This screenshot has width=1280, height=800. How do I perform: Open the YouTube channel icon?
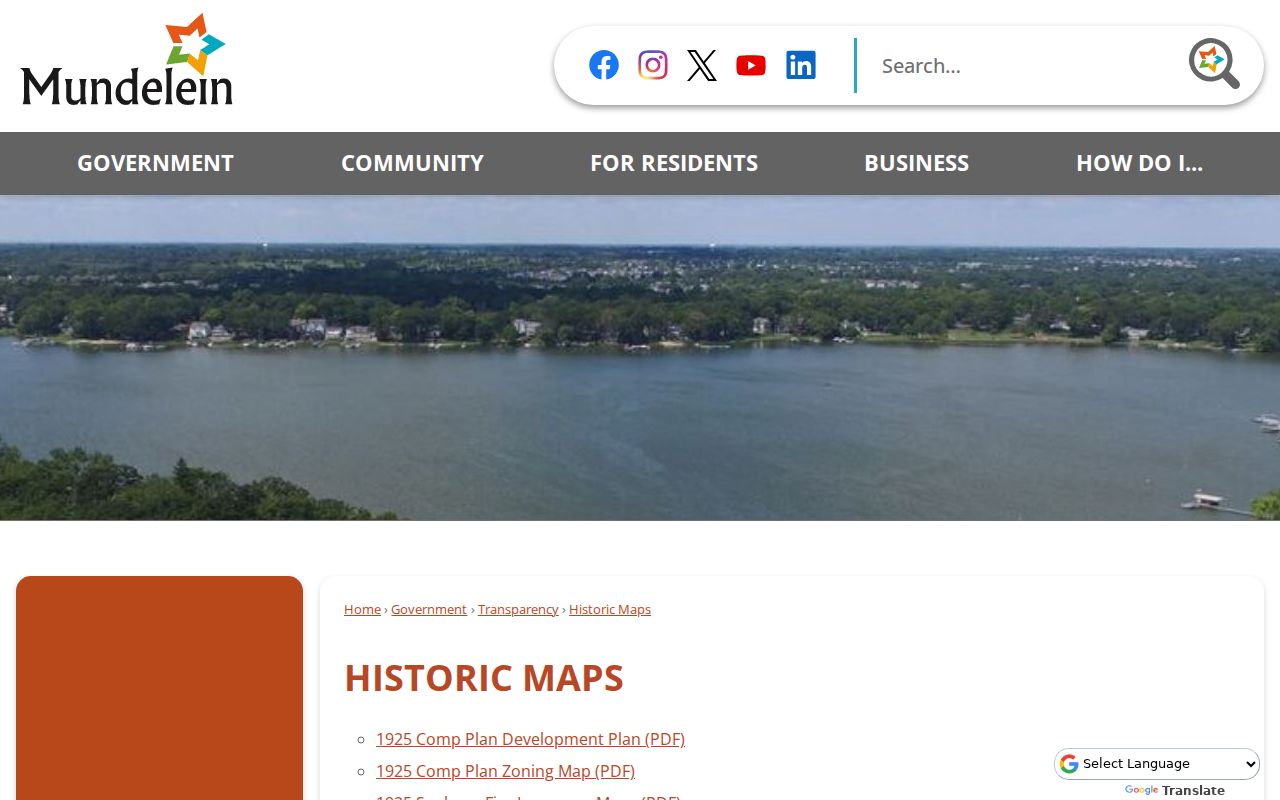point(751,65)
